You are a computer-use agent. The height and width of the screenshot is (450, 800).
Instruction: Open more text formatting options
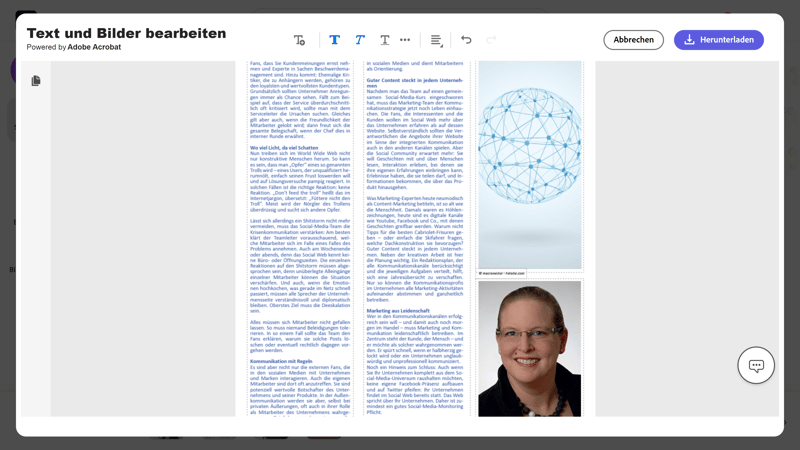coord(405,40)
